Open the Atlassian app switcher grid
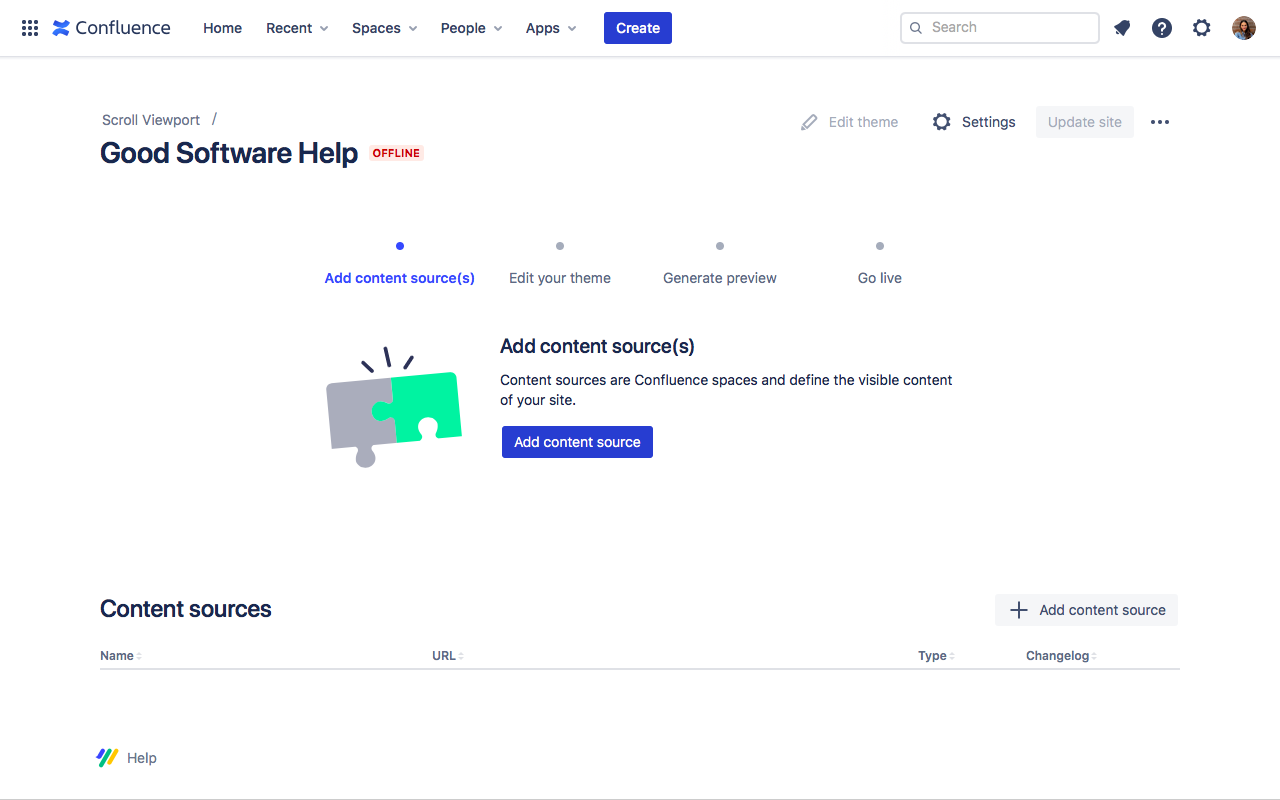This screenshot has width=1280, height=800. click(x=29, y=28)
